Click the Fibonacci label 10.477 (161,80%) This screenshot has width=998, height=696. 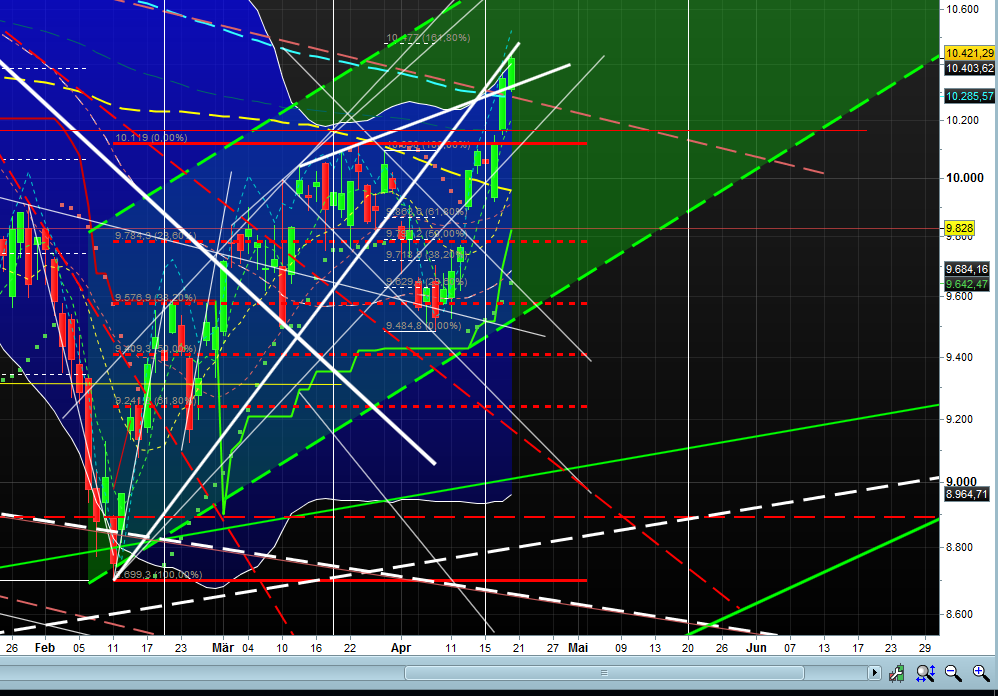click(x=428, y=38)
